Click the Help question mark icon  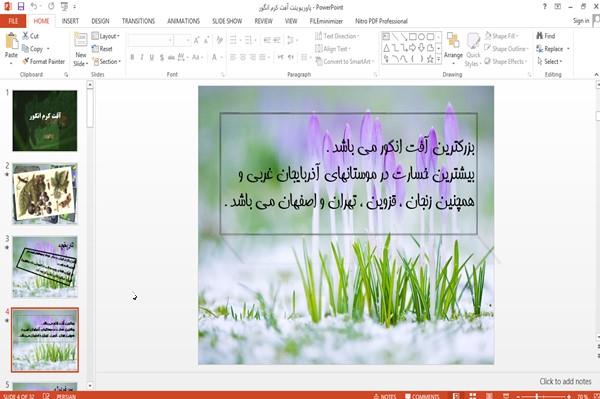pyautogui.click(x=545, y=6)
